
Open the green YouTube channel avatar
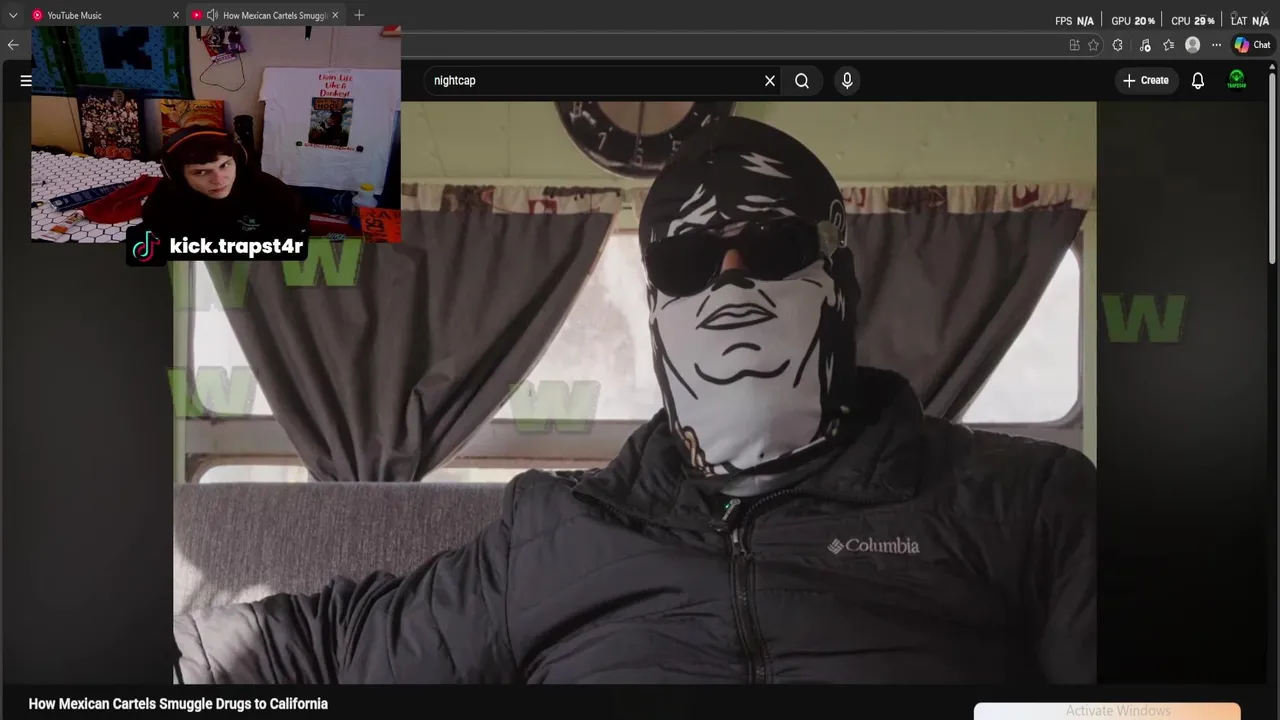pos(1237,81)
